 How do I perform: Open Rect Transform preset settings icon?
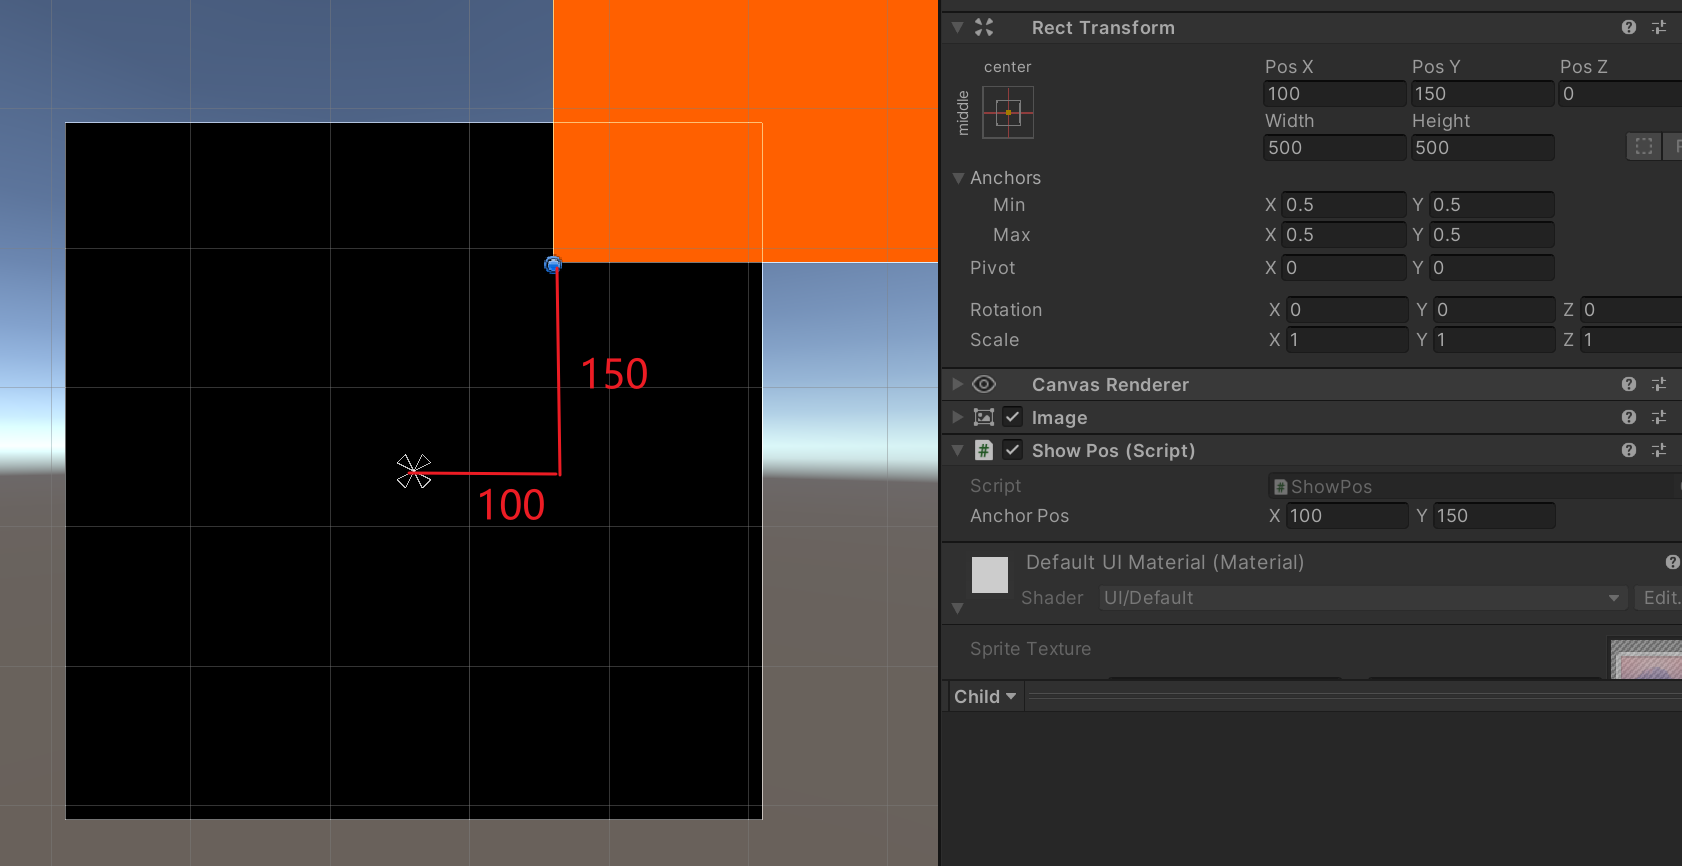(x=1659, y=27)
